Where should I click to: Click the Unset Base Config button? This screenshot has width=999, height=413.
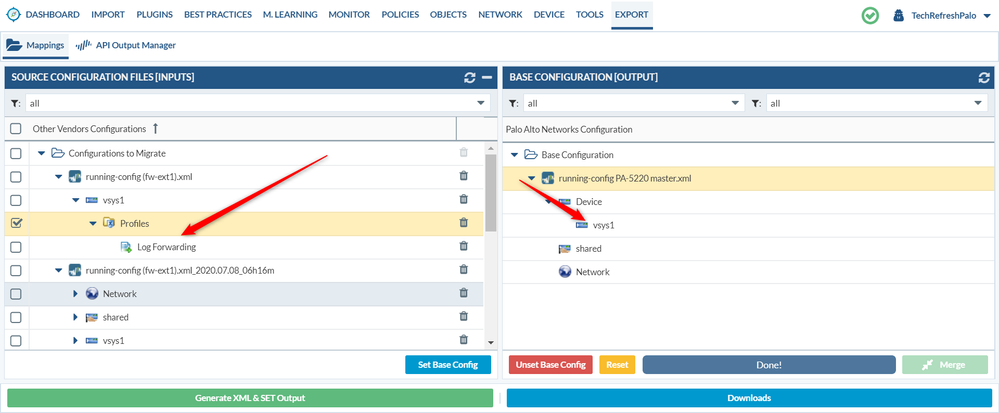point(550,365)
